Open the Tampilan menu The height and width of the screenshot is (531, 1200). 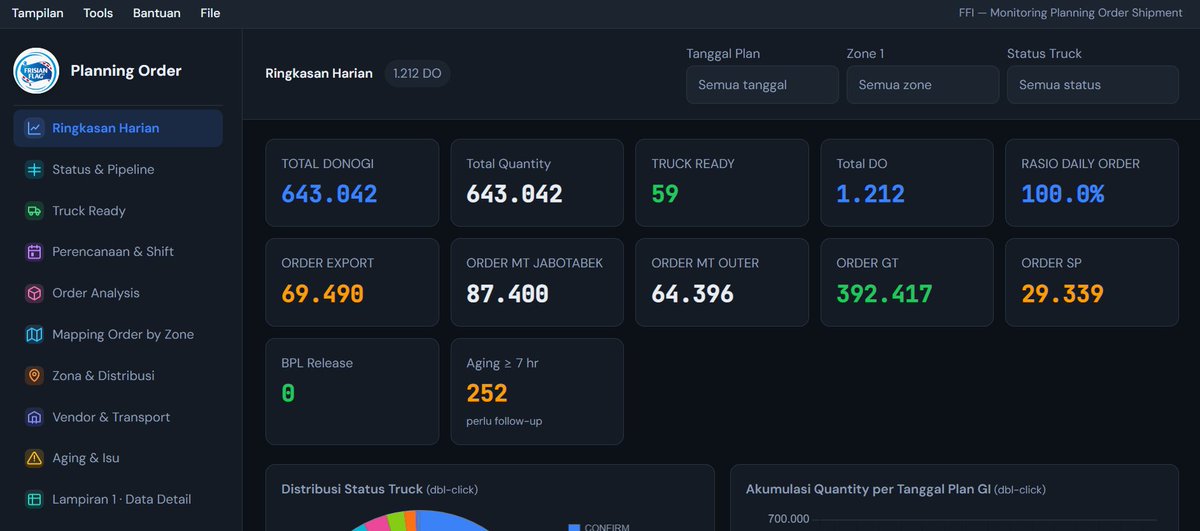[x=38, y=13]
